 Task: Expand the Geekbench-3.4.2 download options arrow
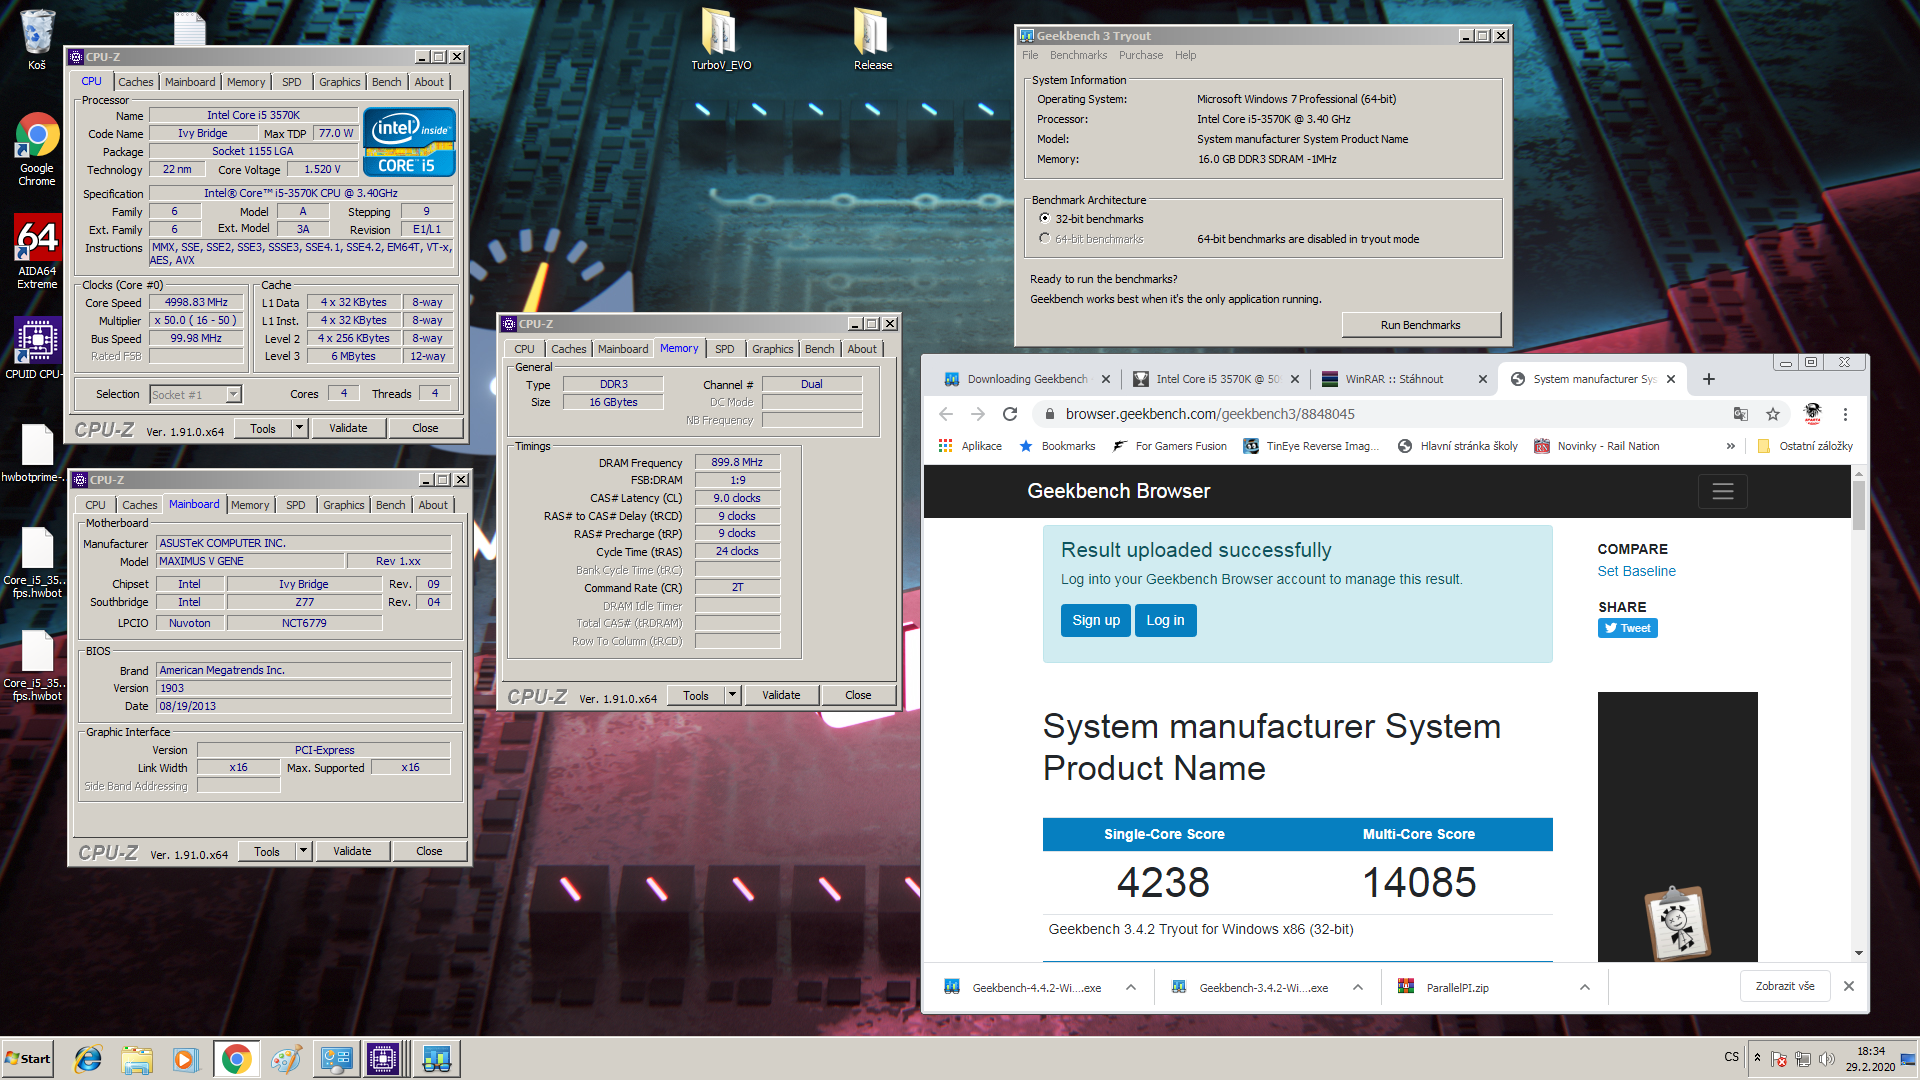pos(1358,987)
